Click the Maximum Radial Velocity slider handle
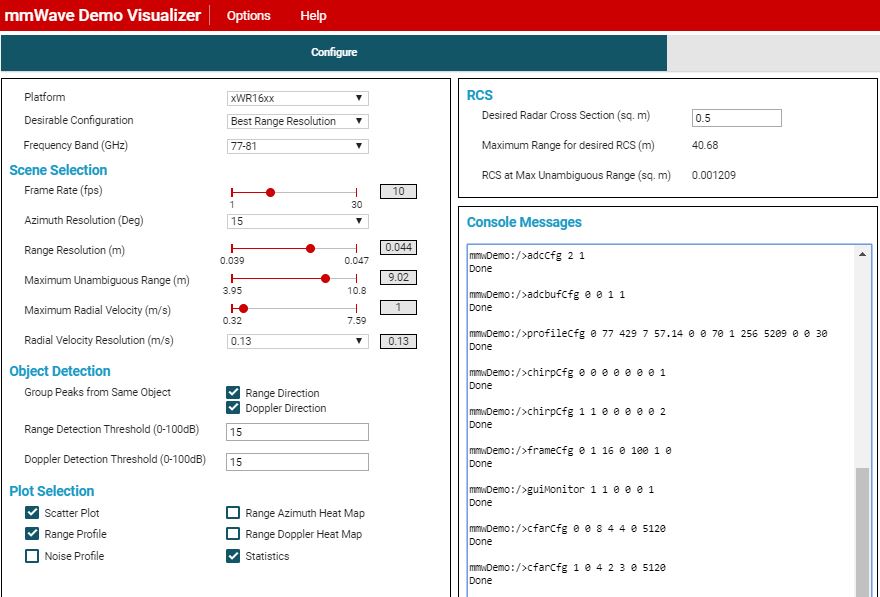880x597 pixels. (243, 308)
